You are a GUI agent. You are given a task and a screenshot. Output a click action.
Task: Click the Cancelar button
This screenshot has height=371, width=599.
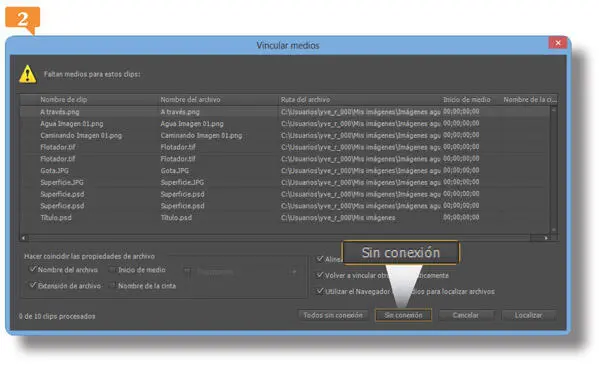coord(466,315)
